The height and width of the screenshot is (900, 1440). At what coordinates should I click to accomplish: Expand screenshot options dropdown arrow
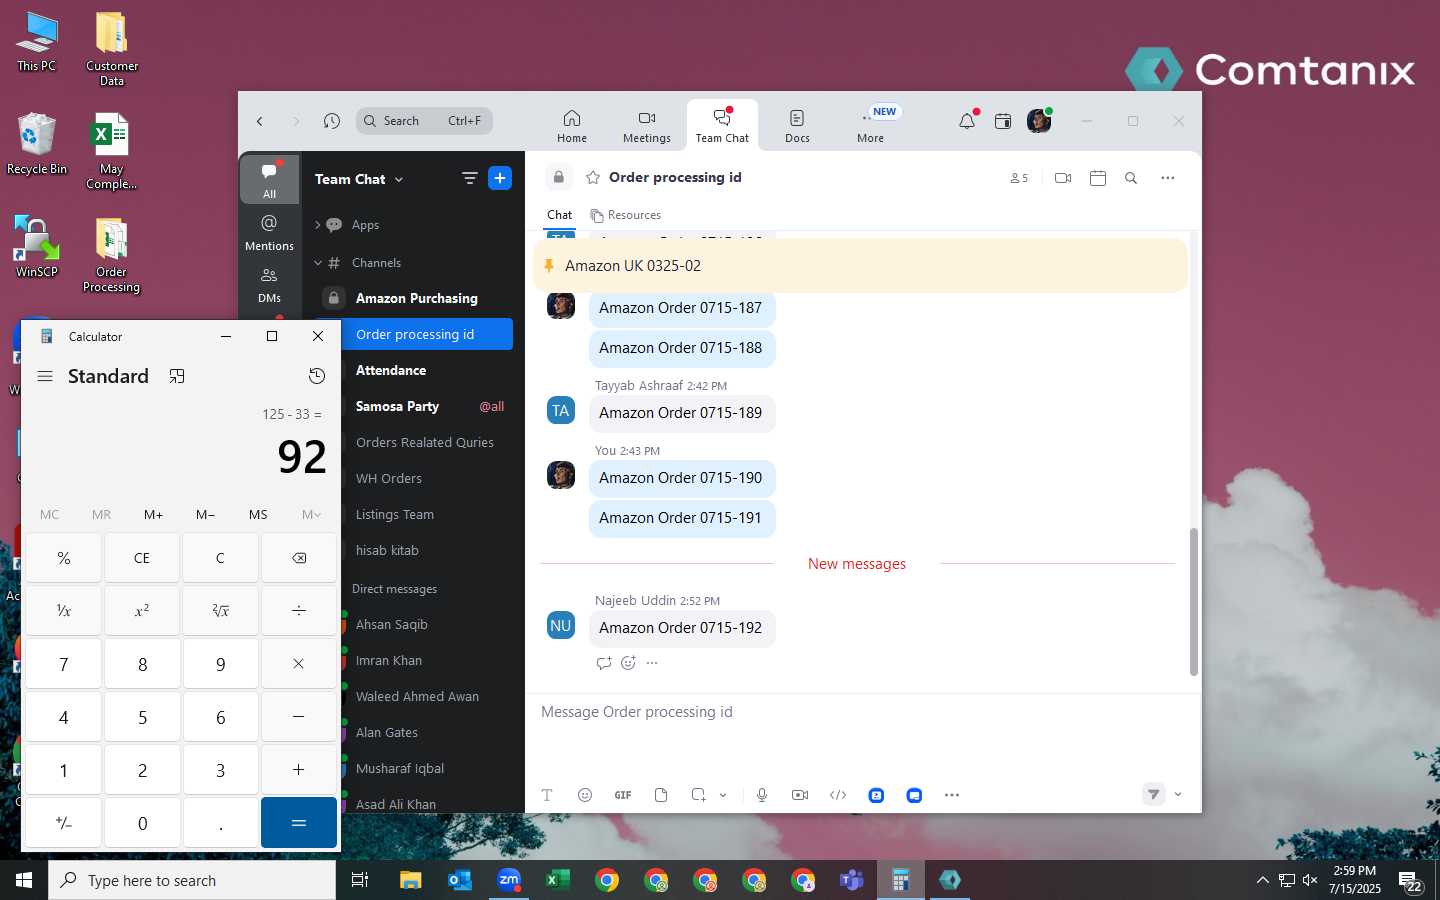coord(723,795)
